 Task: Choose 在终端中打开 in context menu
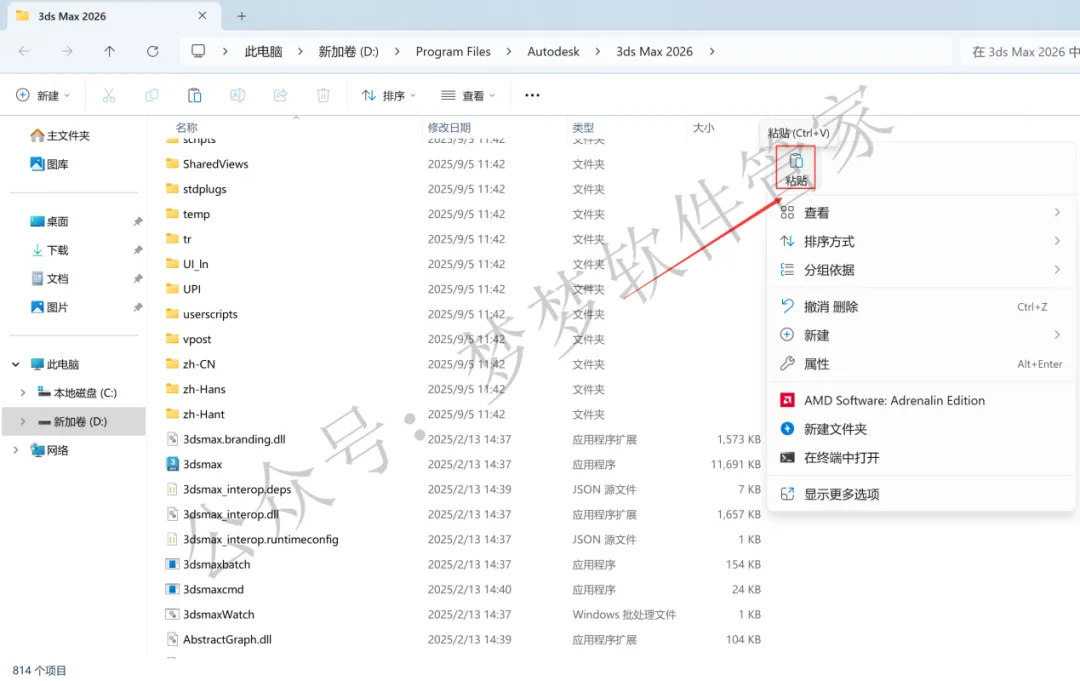point(921,457)
